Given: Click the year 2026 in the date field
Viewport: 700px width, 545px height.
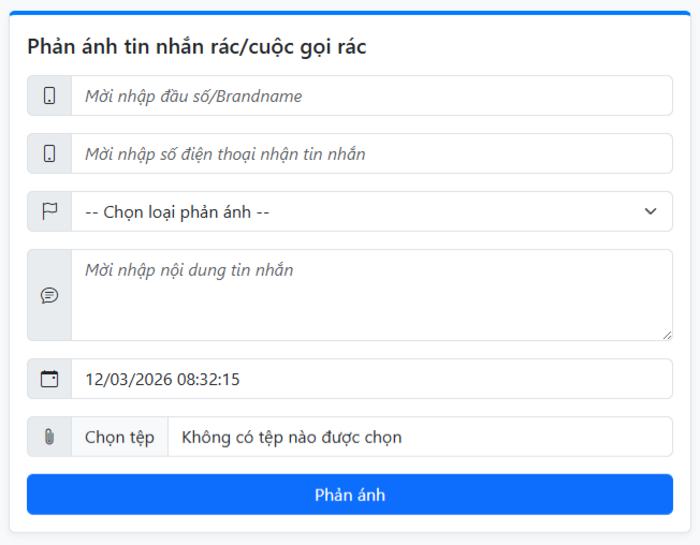Looking at the screenshot, I should pyautogui.click(x=151, y=380).
